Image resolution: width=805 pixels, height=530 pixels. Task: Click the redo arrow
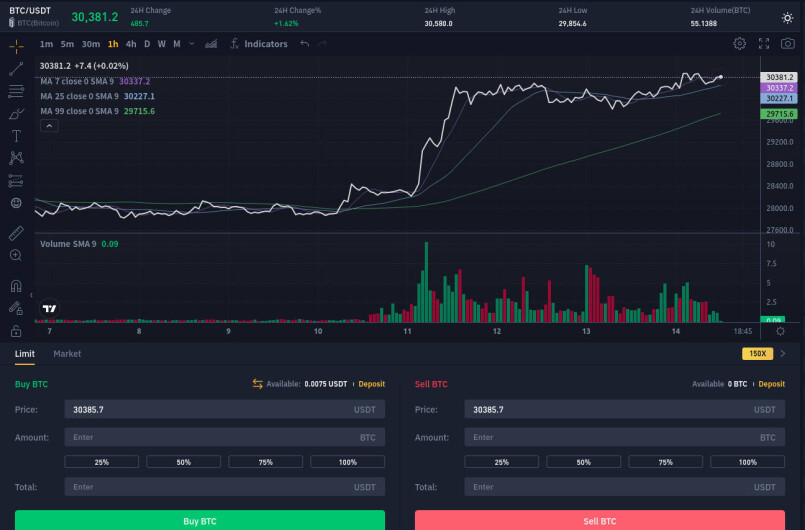(322, 44)
